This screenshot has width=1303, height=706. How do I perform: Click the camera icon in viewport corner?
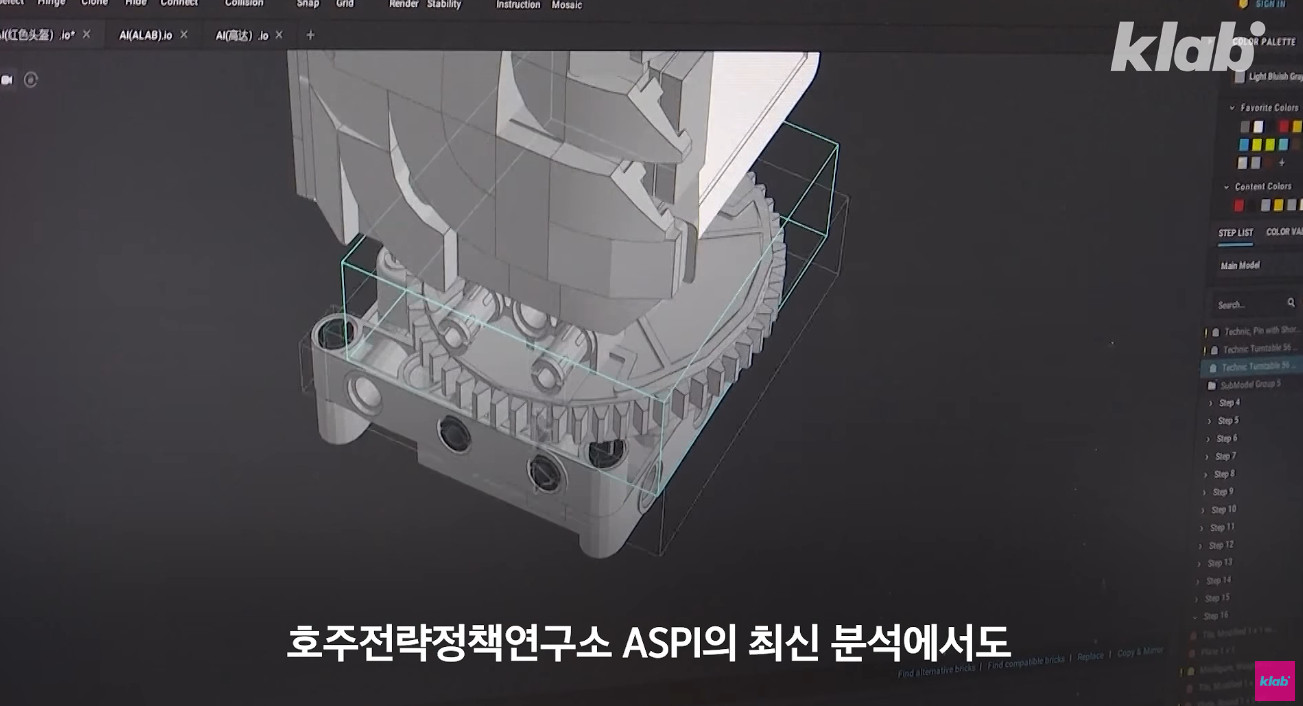point(6,80)
